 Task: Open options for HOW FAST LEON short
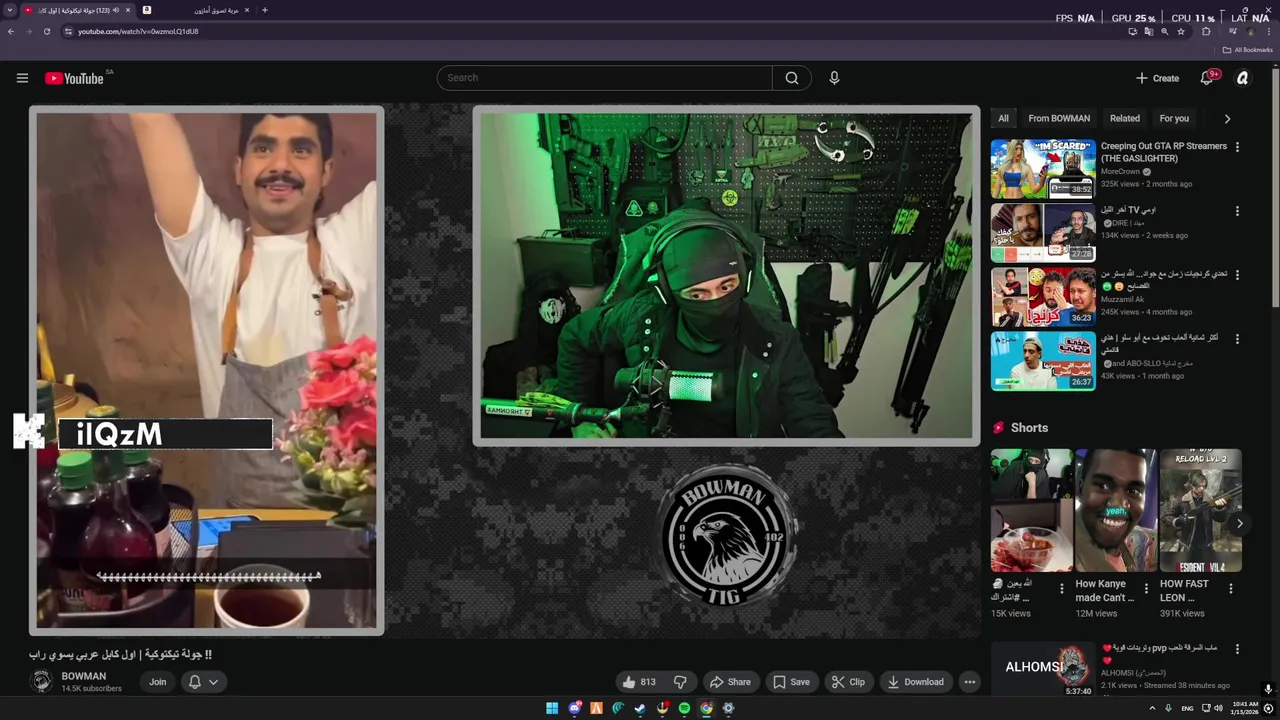coord(1231,589)
